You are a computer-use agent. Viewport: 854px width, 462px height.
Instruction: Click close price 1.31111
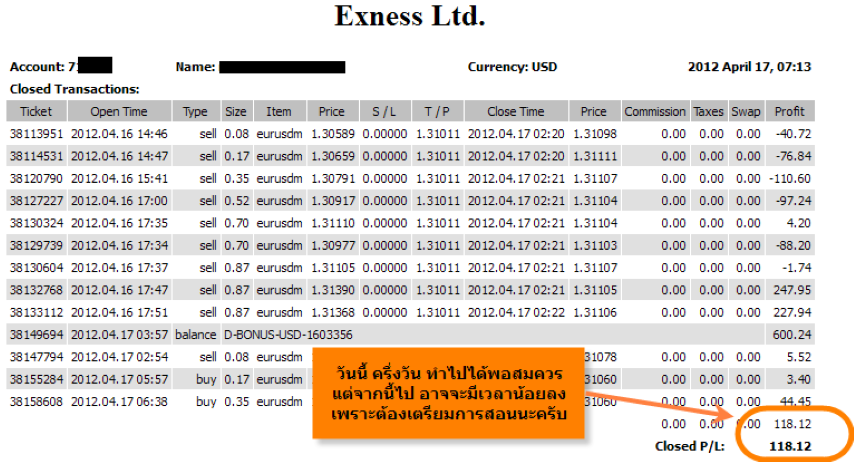pyautogui.click(x=595, y=156)
